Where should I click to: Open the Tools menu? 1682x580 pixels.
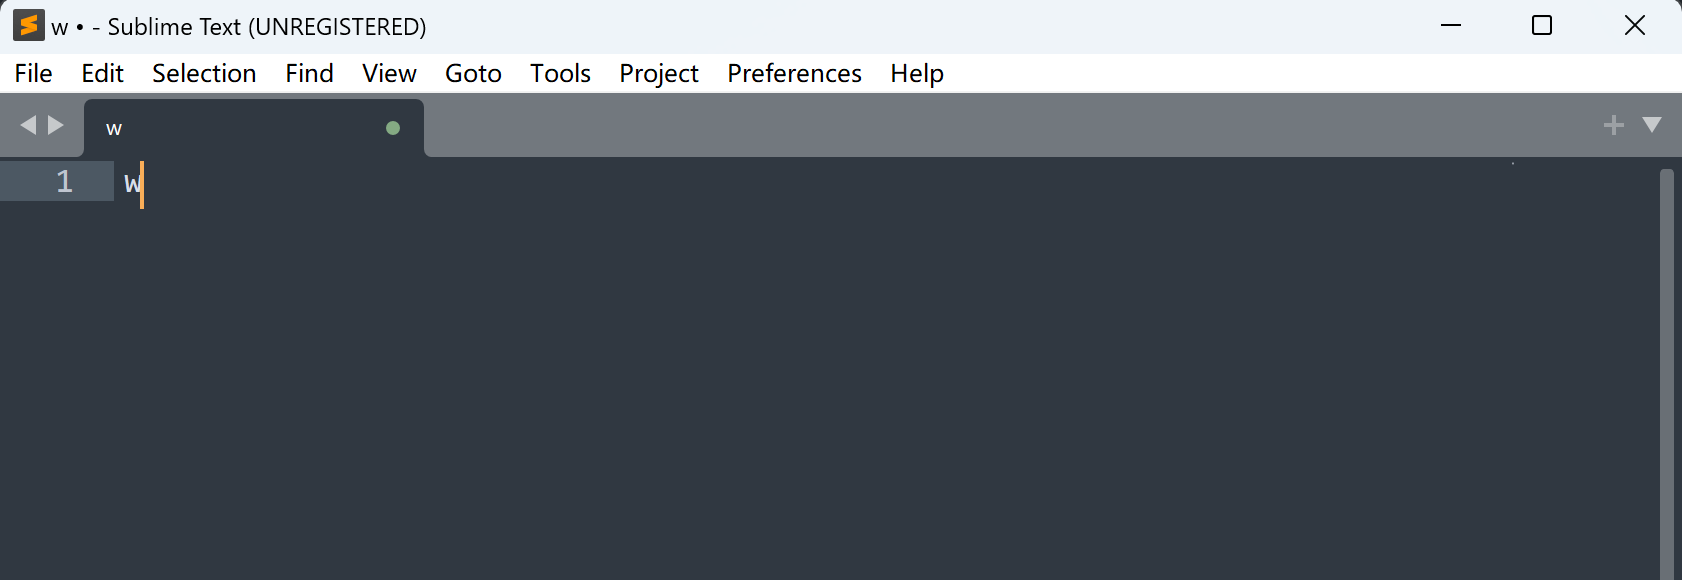click(x=560, y=73)
